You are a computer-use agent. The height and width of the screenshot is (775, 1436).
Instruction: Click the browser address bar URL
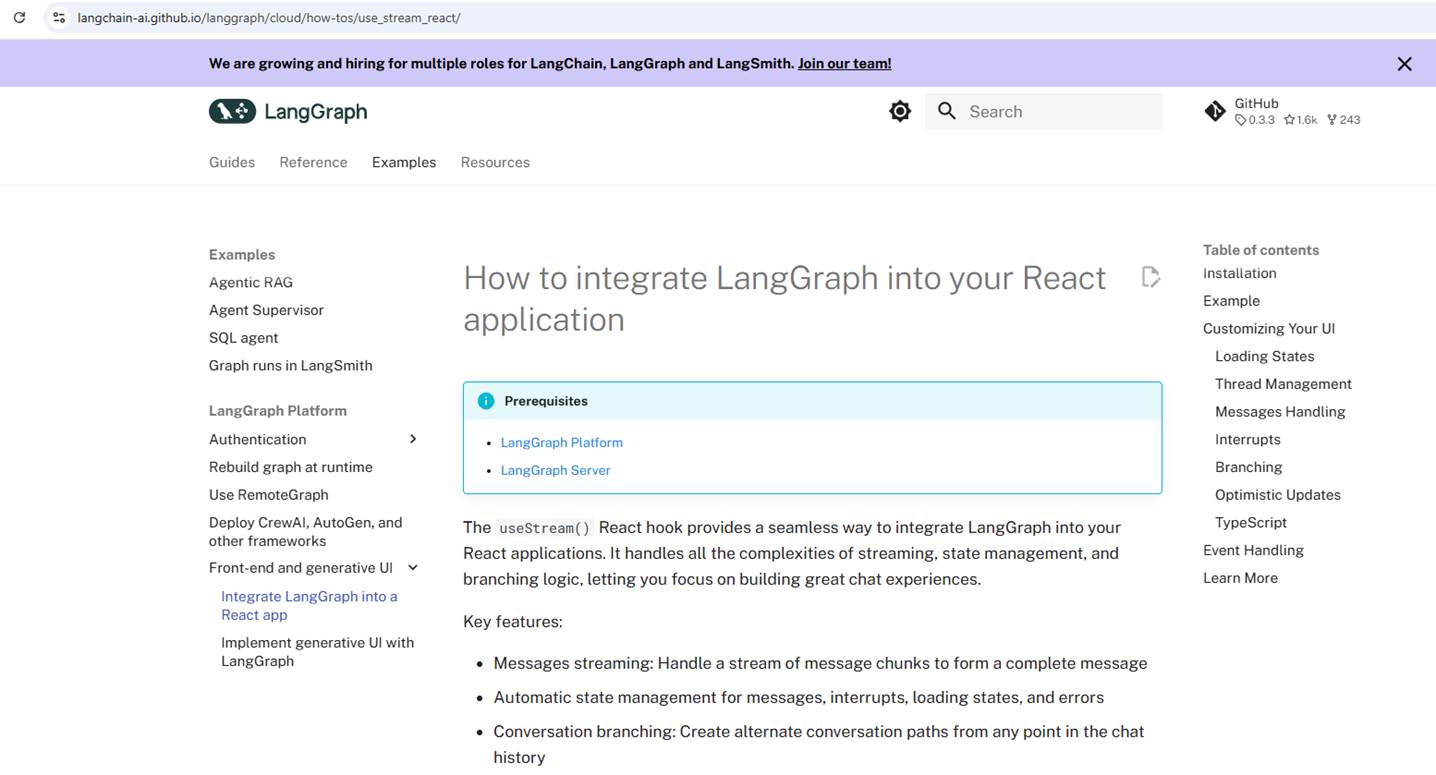coord(269,18)
